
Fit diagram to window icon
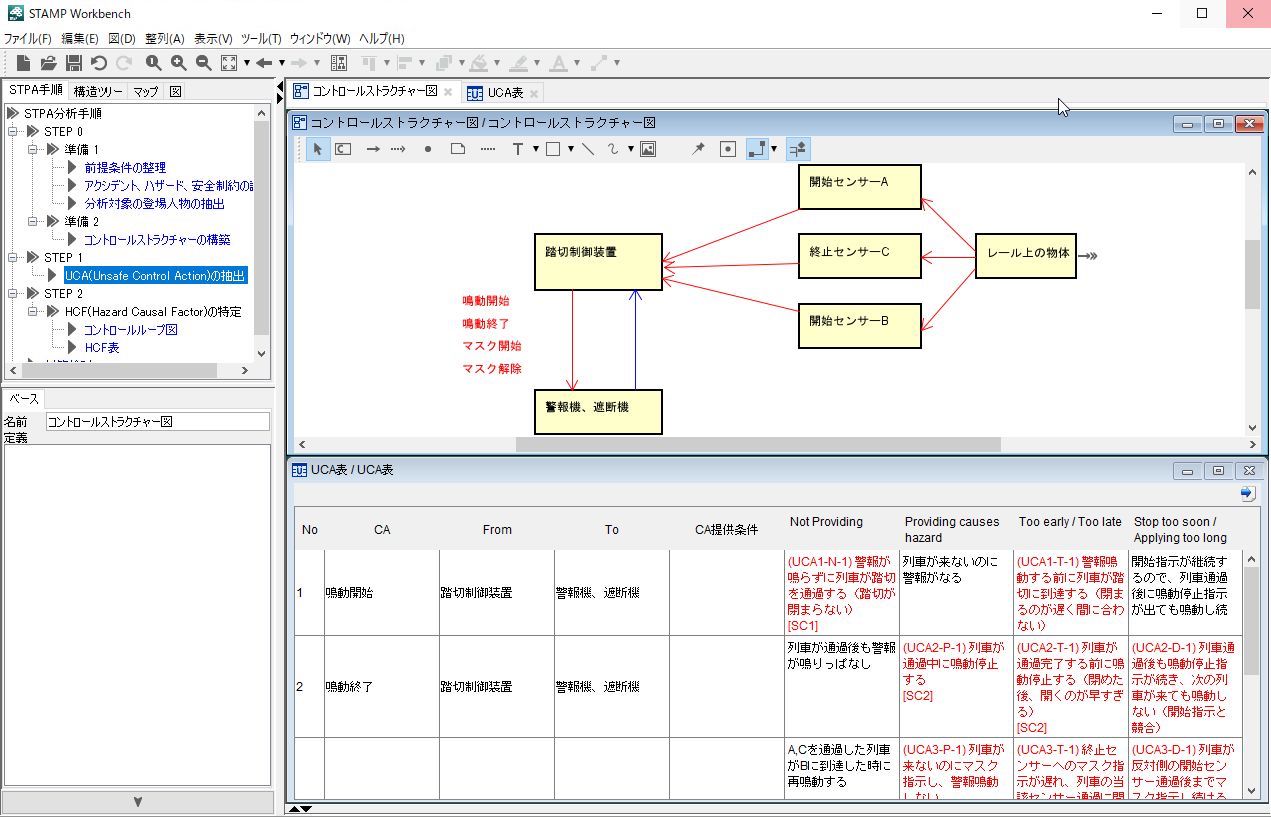click(x=229, y=63)
